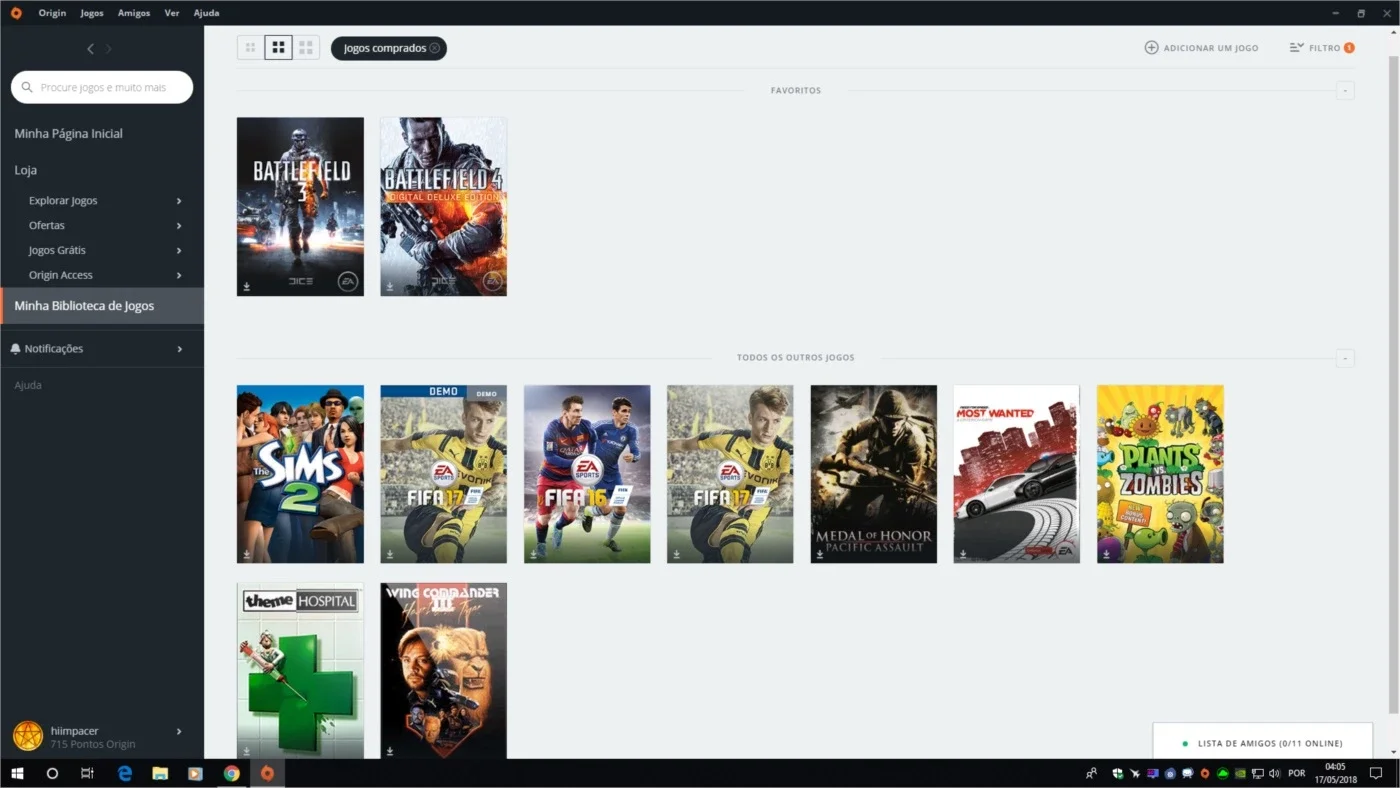The width and height of the screenshot is (1400, 788).
Task: Open the FIFA 17 Demo game tile
Action: coord(443,474)
